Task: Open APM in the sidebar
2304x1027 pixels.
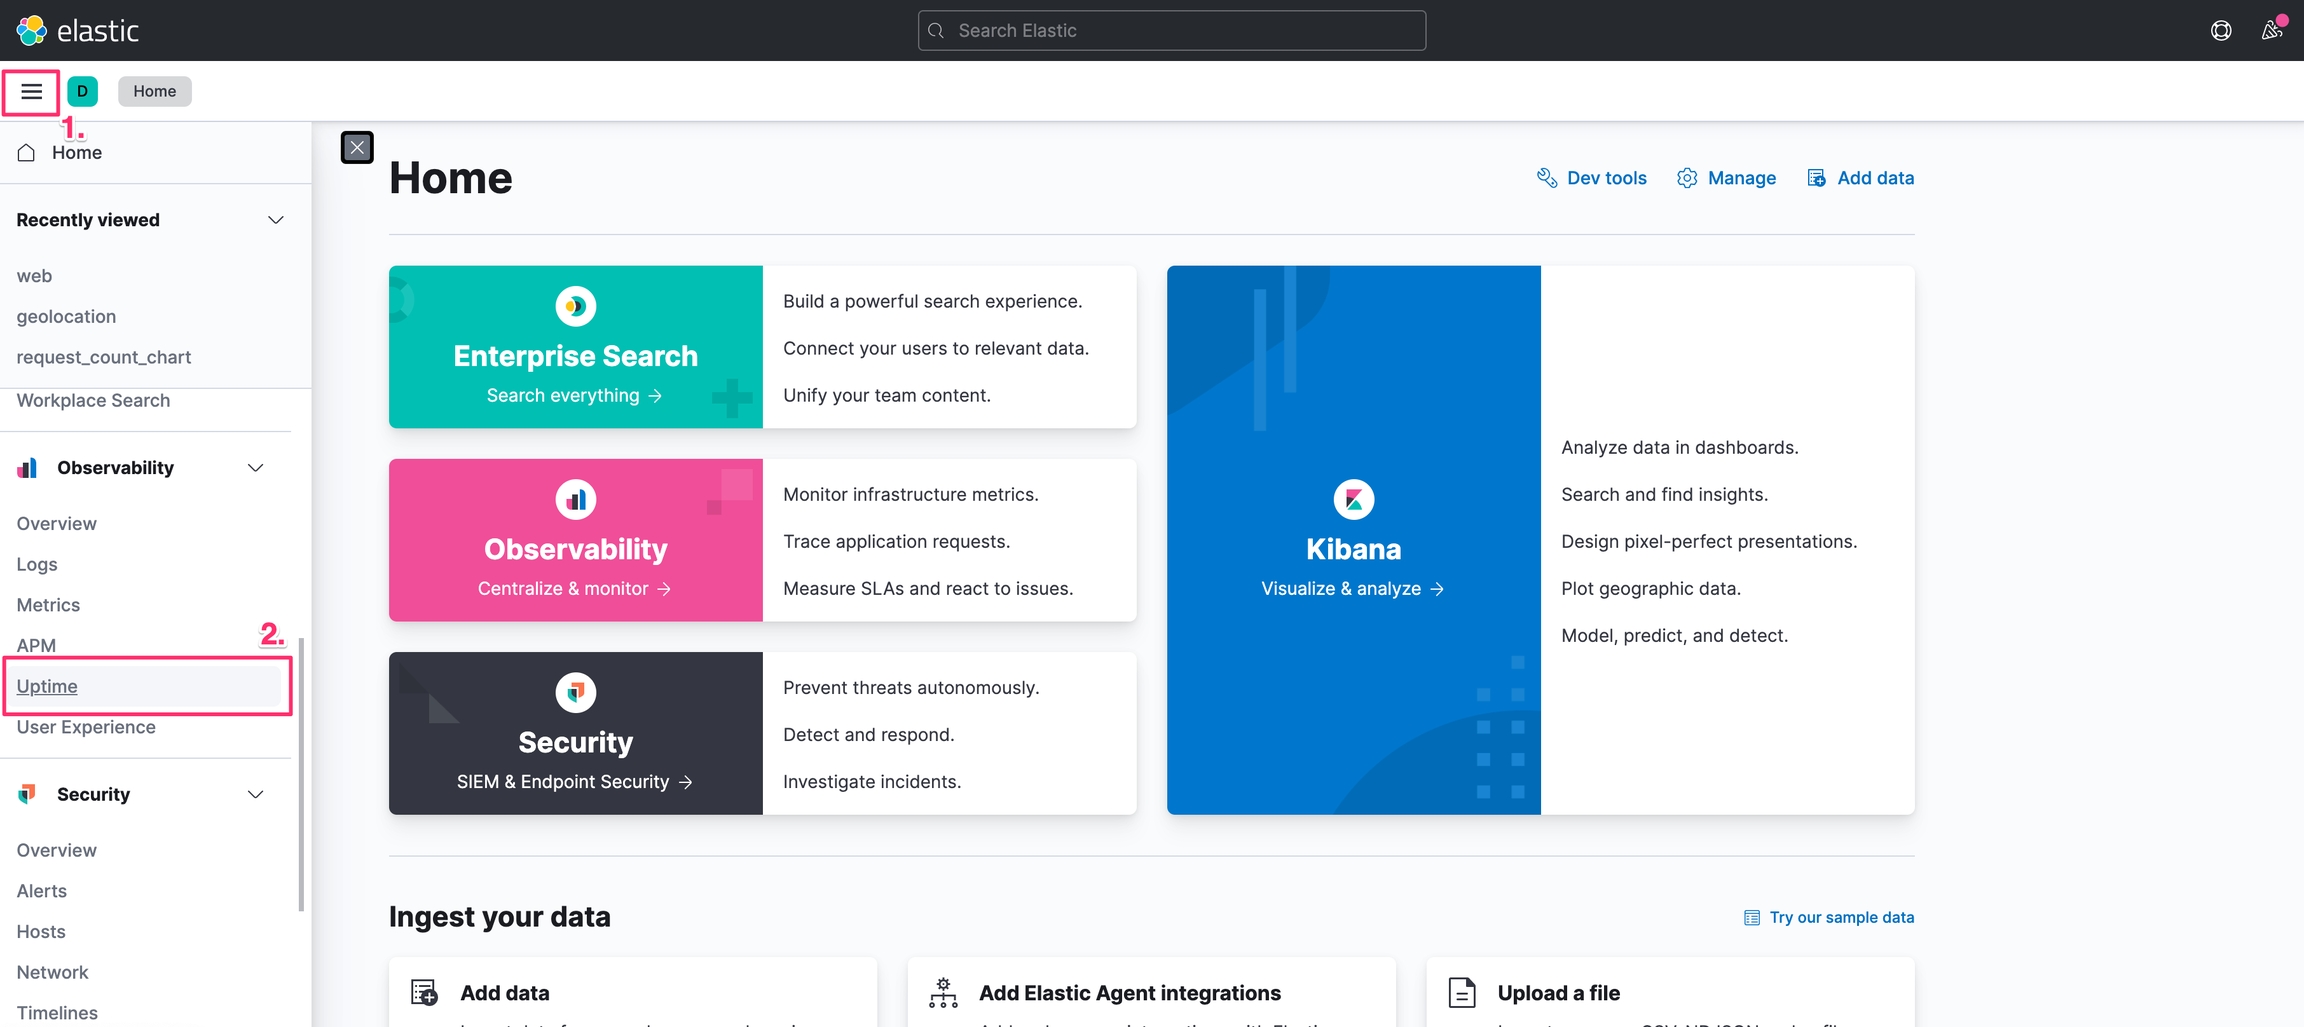Action: point(36,645)
